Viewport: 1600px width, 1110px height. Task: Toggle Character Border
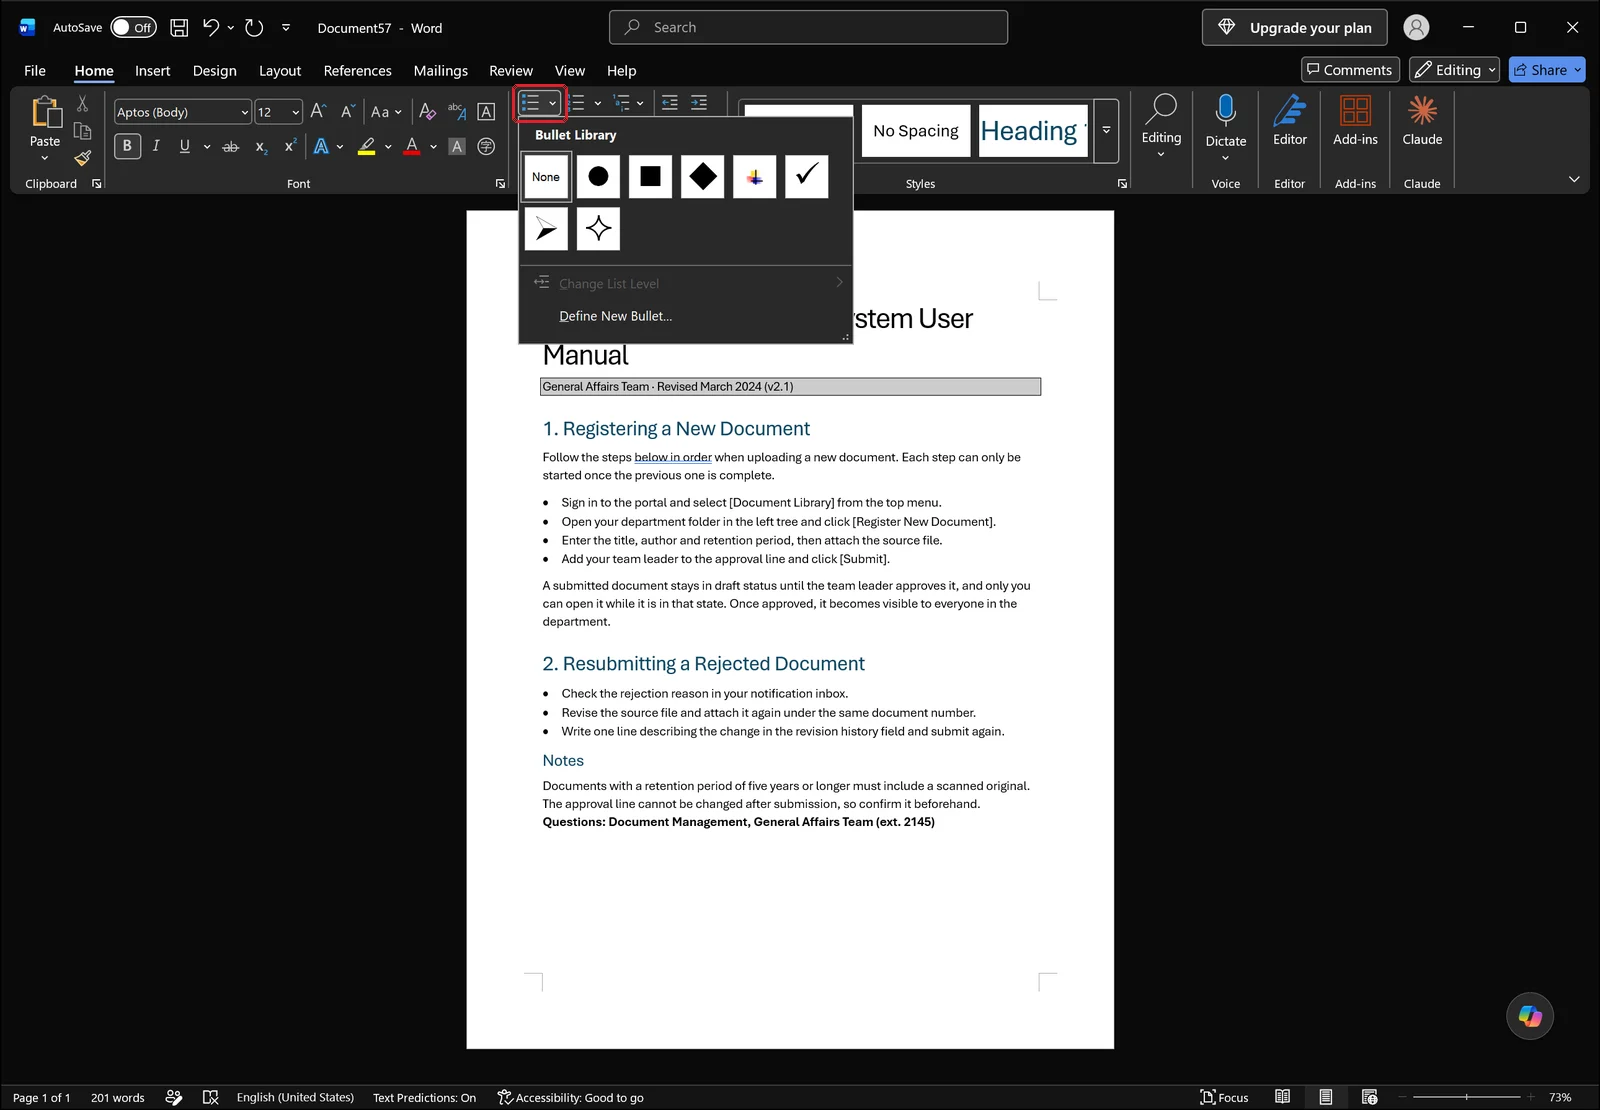[486, 112]
